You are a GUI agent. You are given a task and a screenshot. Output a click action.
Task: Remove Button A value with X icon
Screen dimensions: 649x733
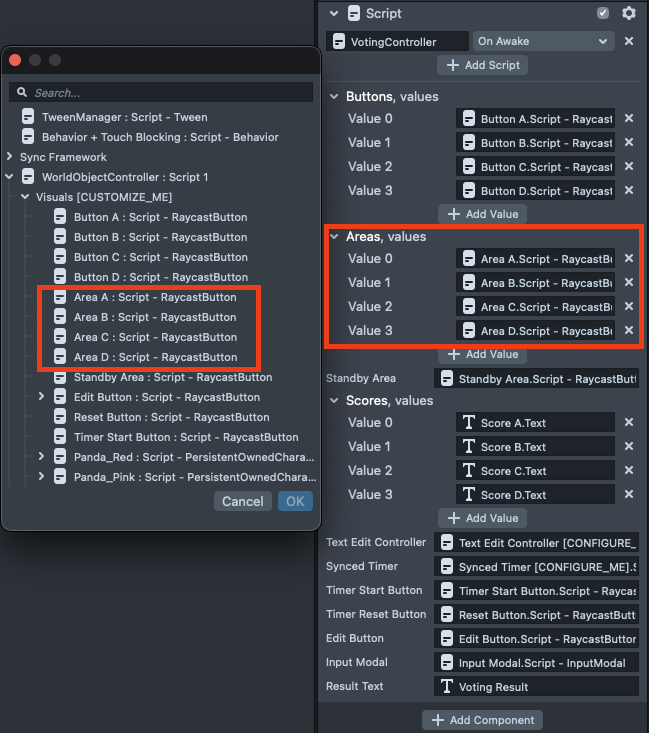[629, 118]
